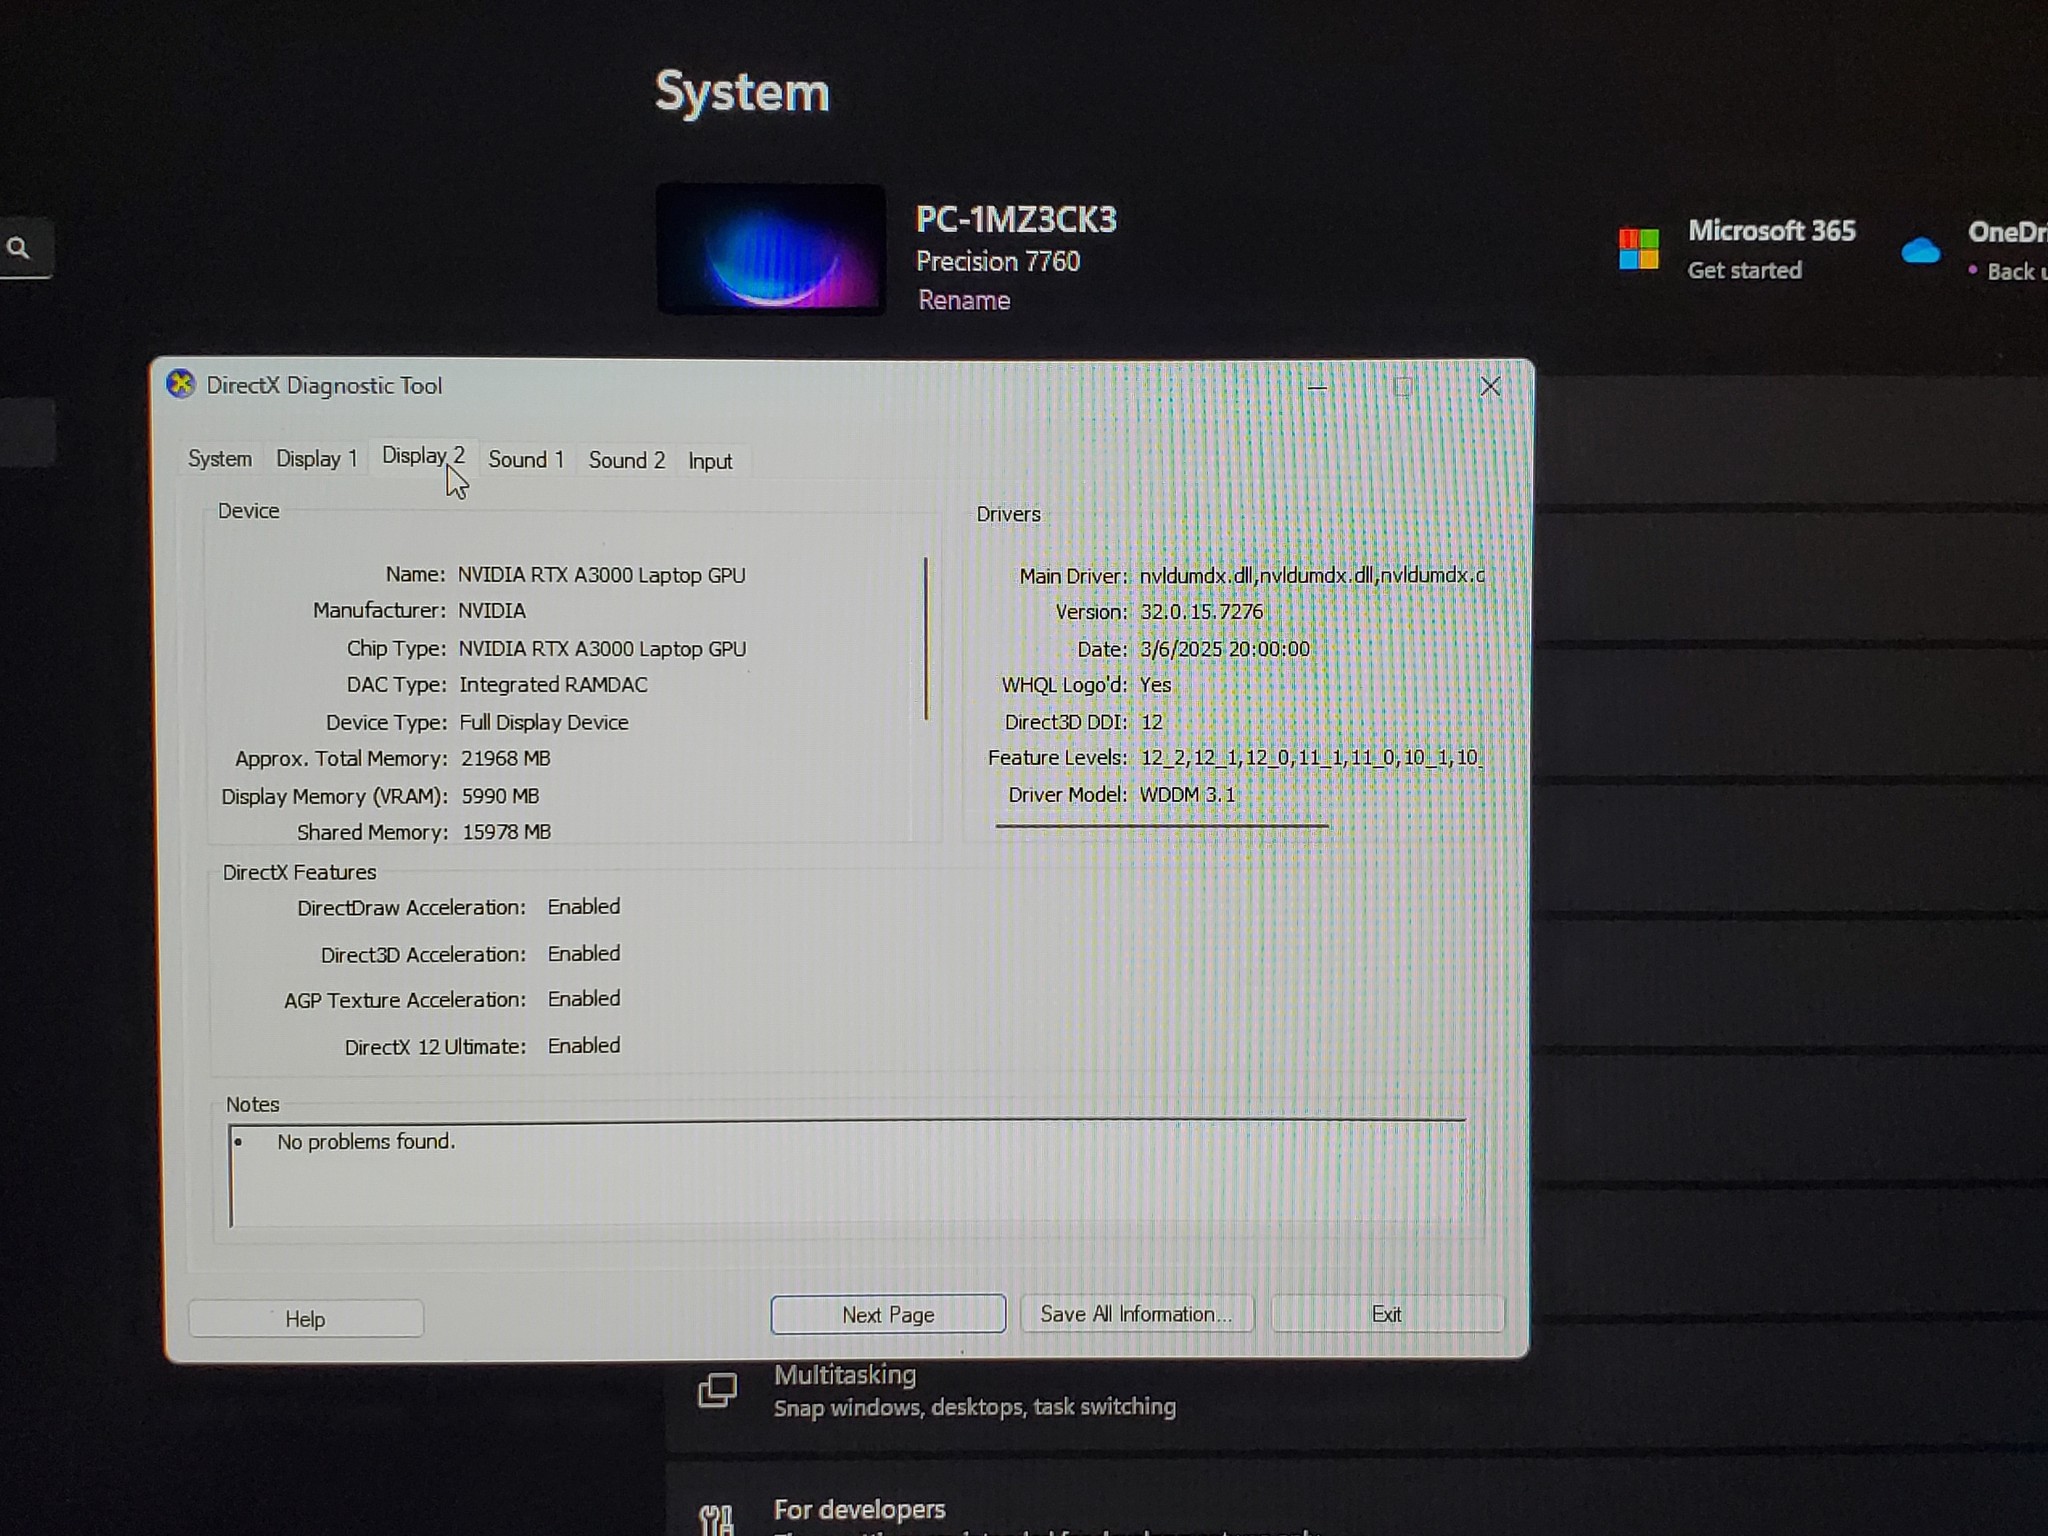Click Display Memory value 5990 MB
The height and width of the screenshot is (1536, 2048).
[x=500, y=796]
